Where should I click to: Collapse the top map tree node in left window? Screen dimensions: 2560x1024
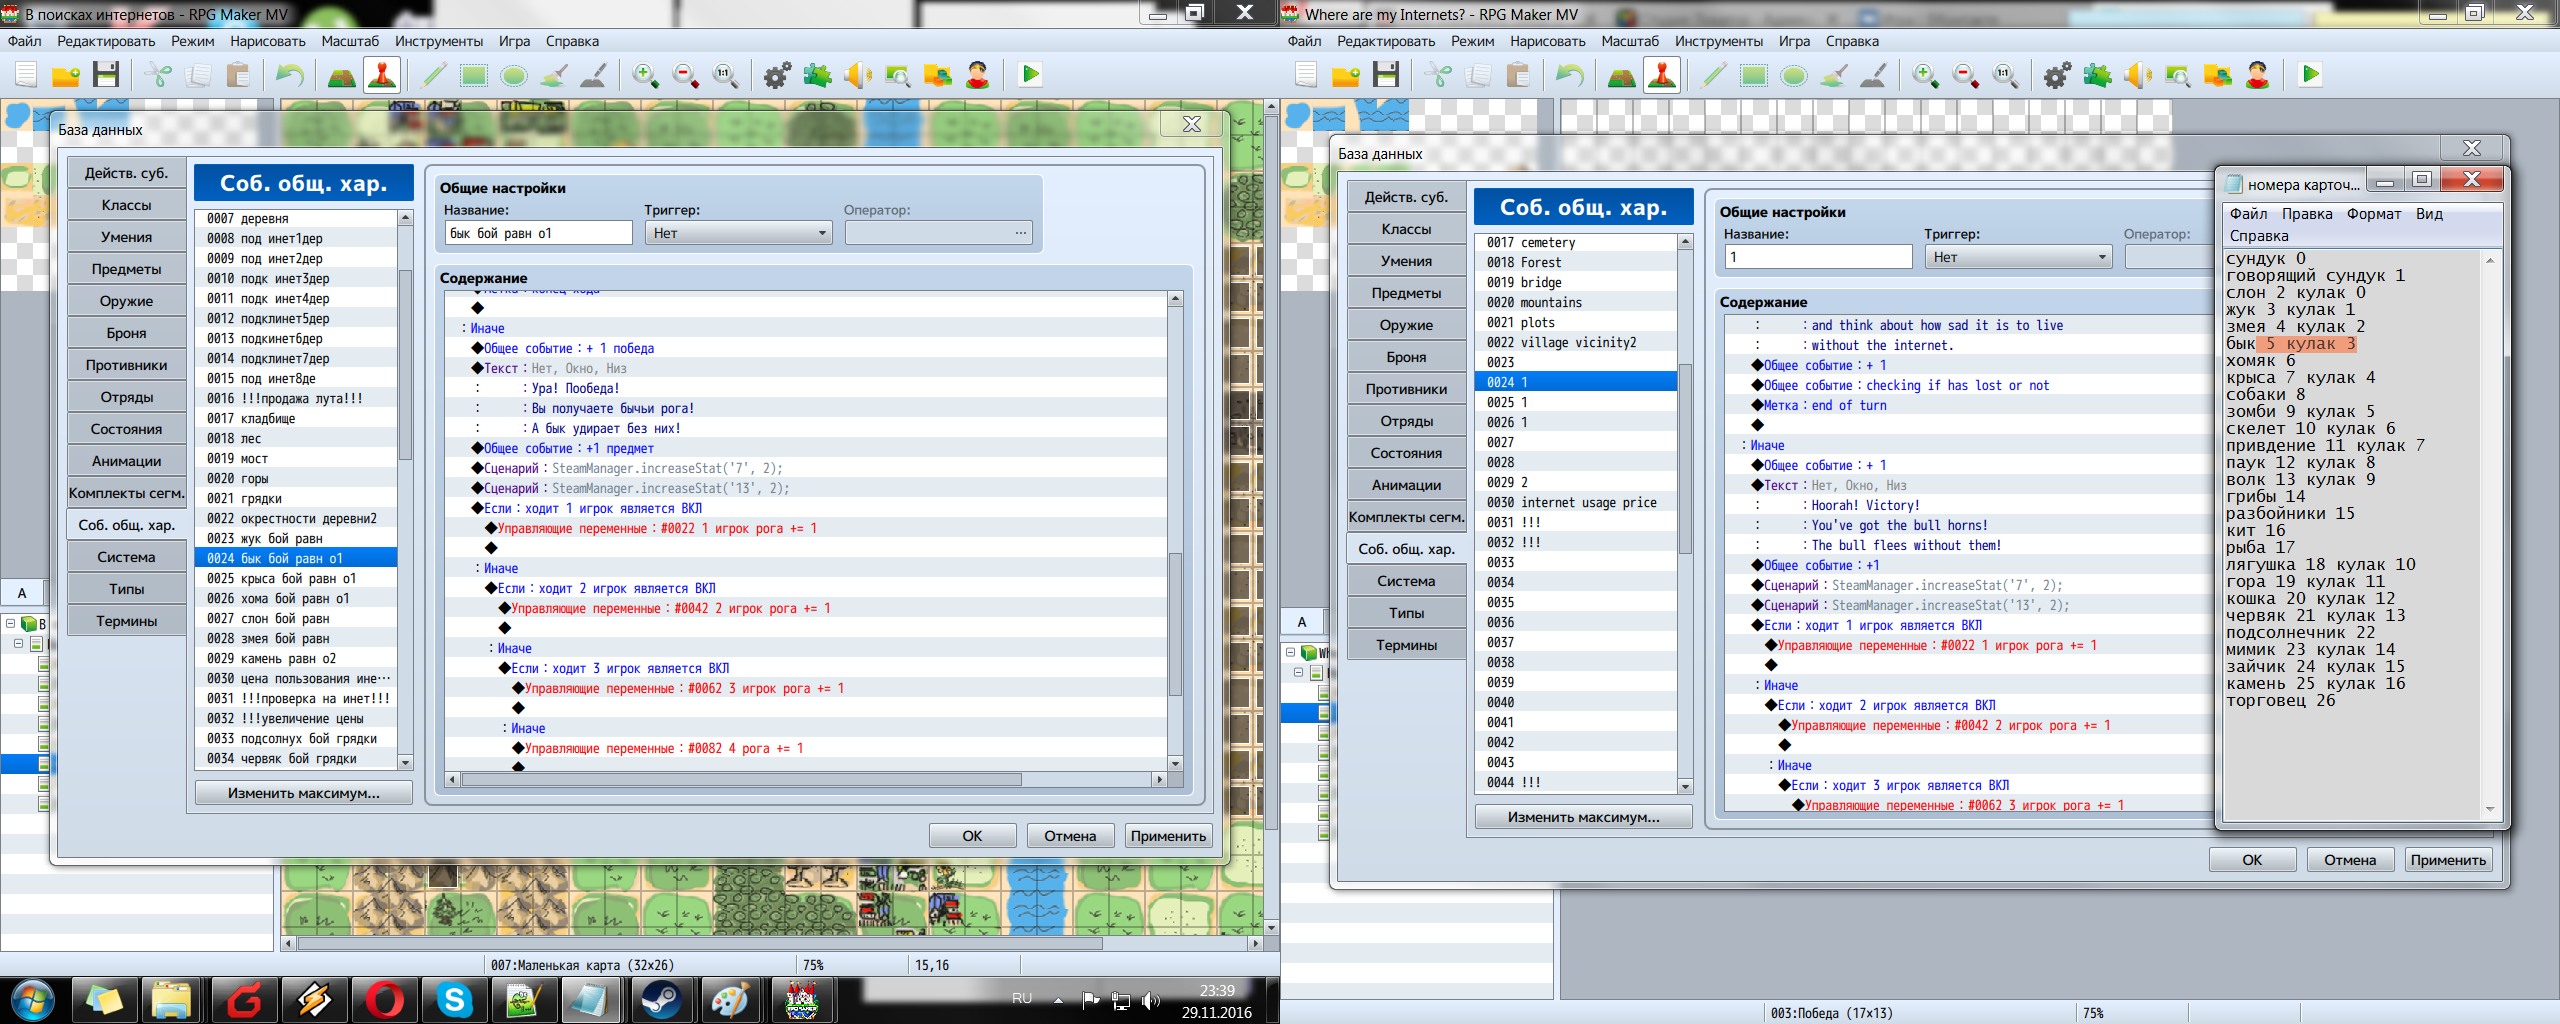pos(11,623)
